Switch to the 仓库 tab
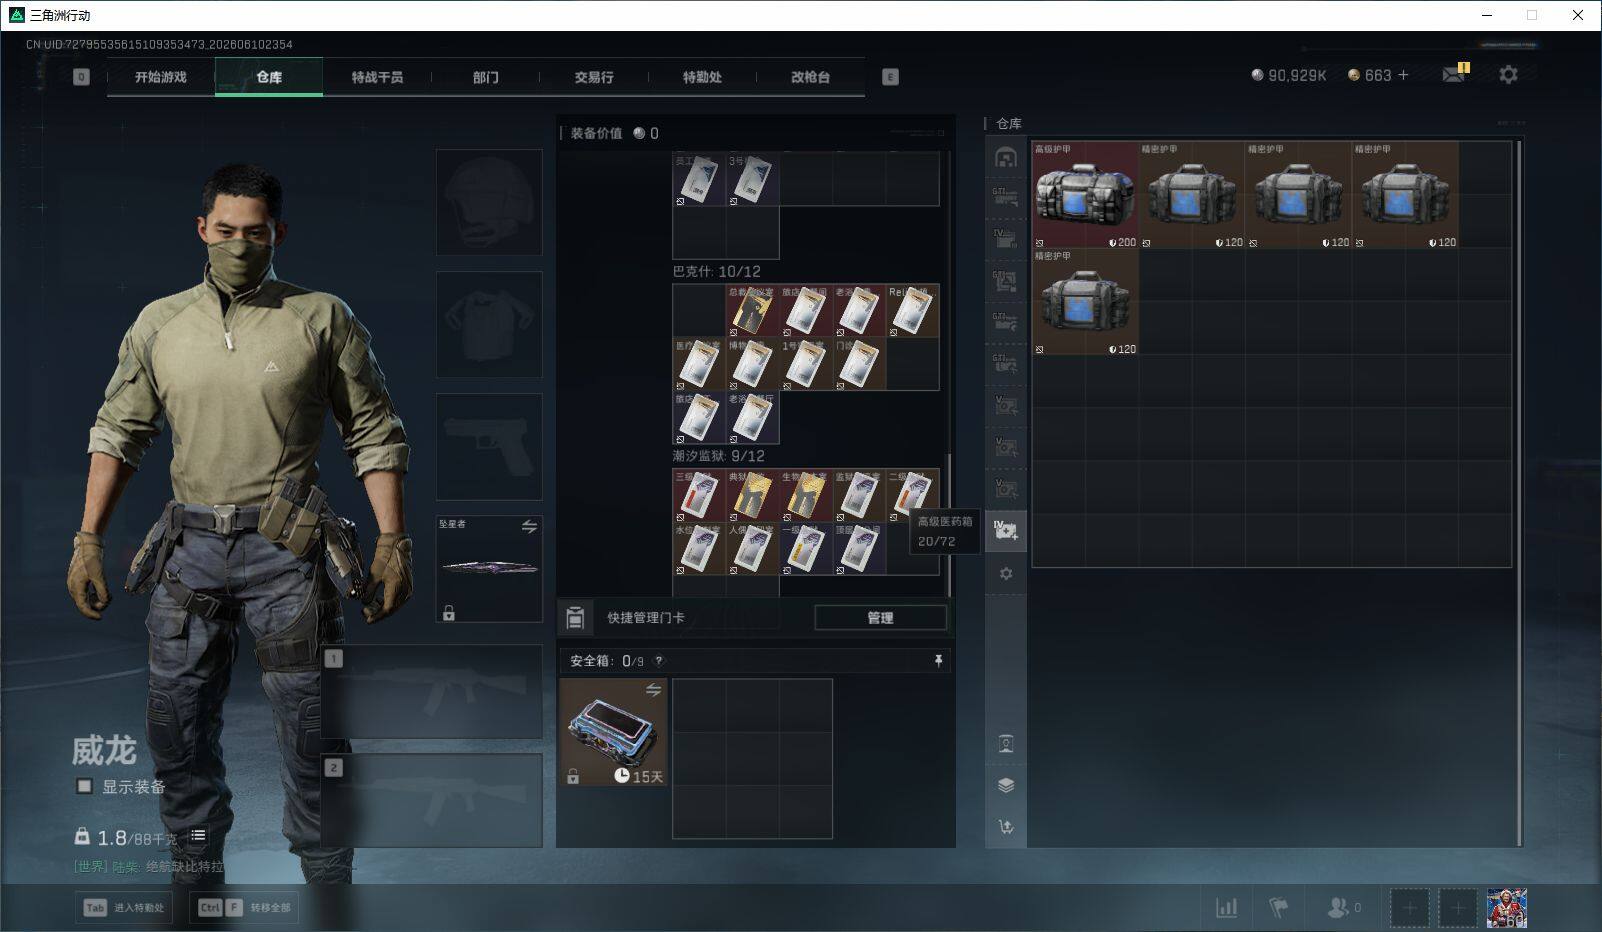1602x932 pixels. (269, 77)
